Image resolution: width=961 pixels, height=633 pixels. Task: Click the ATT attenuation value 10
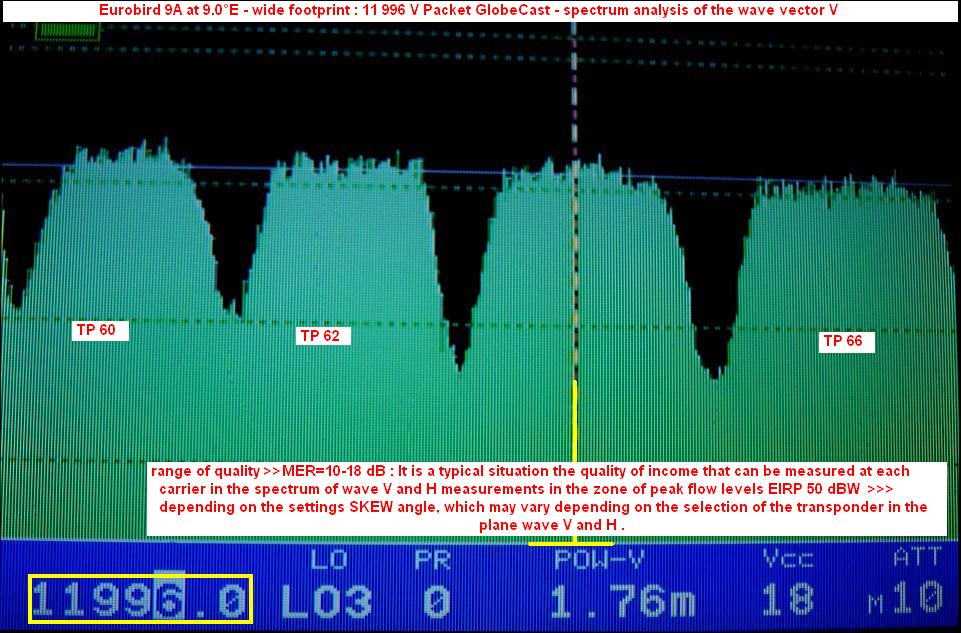click(918, 600)
